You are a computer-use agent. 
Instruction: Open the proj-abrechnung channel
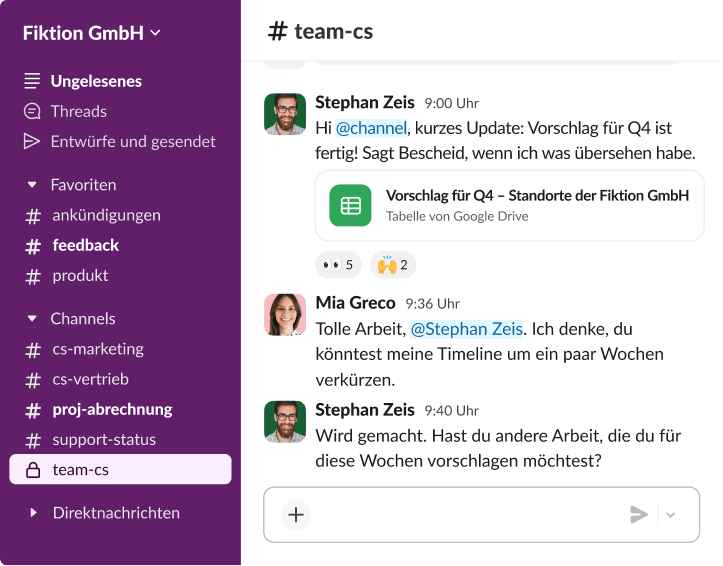112,410
